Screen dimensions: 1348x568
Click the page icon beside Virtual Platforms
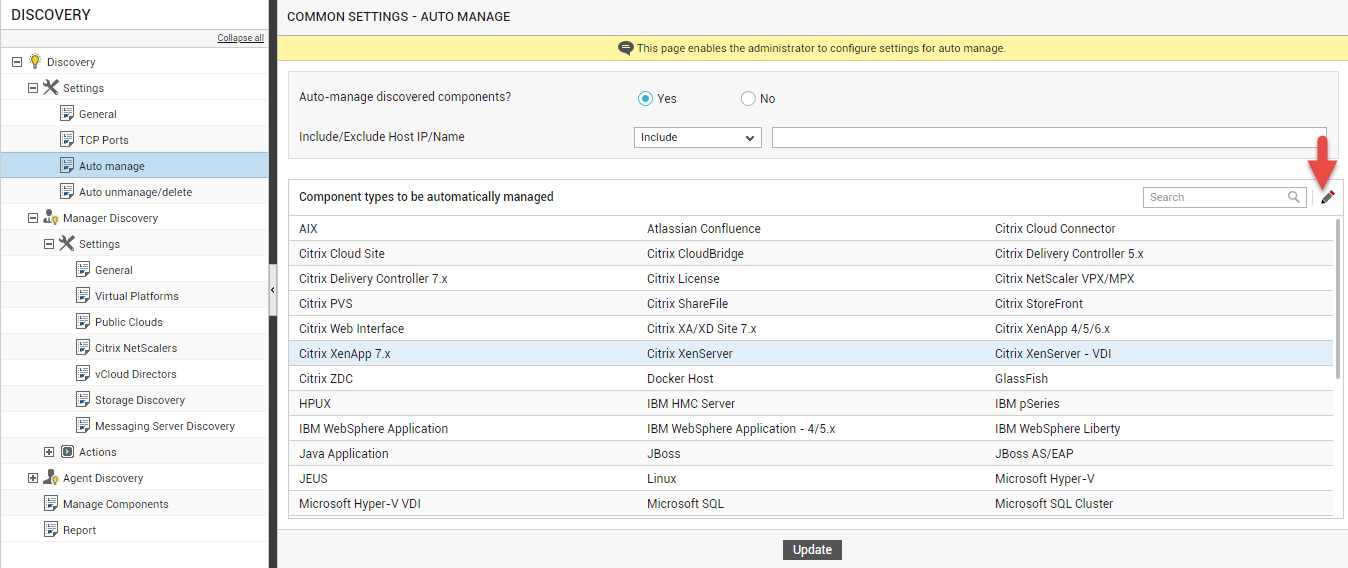83,296
